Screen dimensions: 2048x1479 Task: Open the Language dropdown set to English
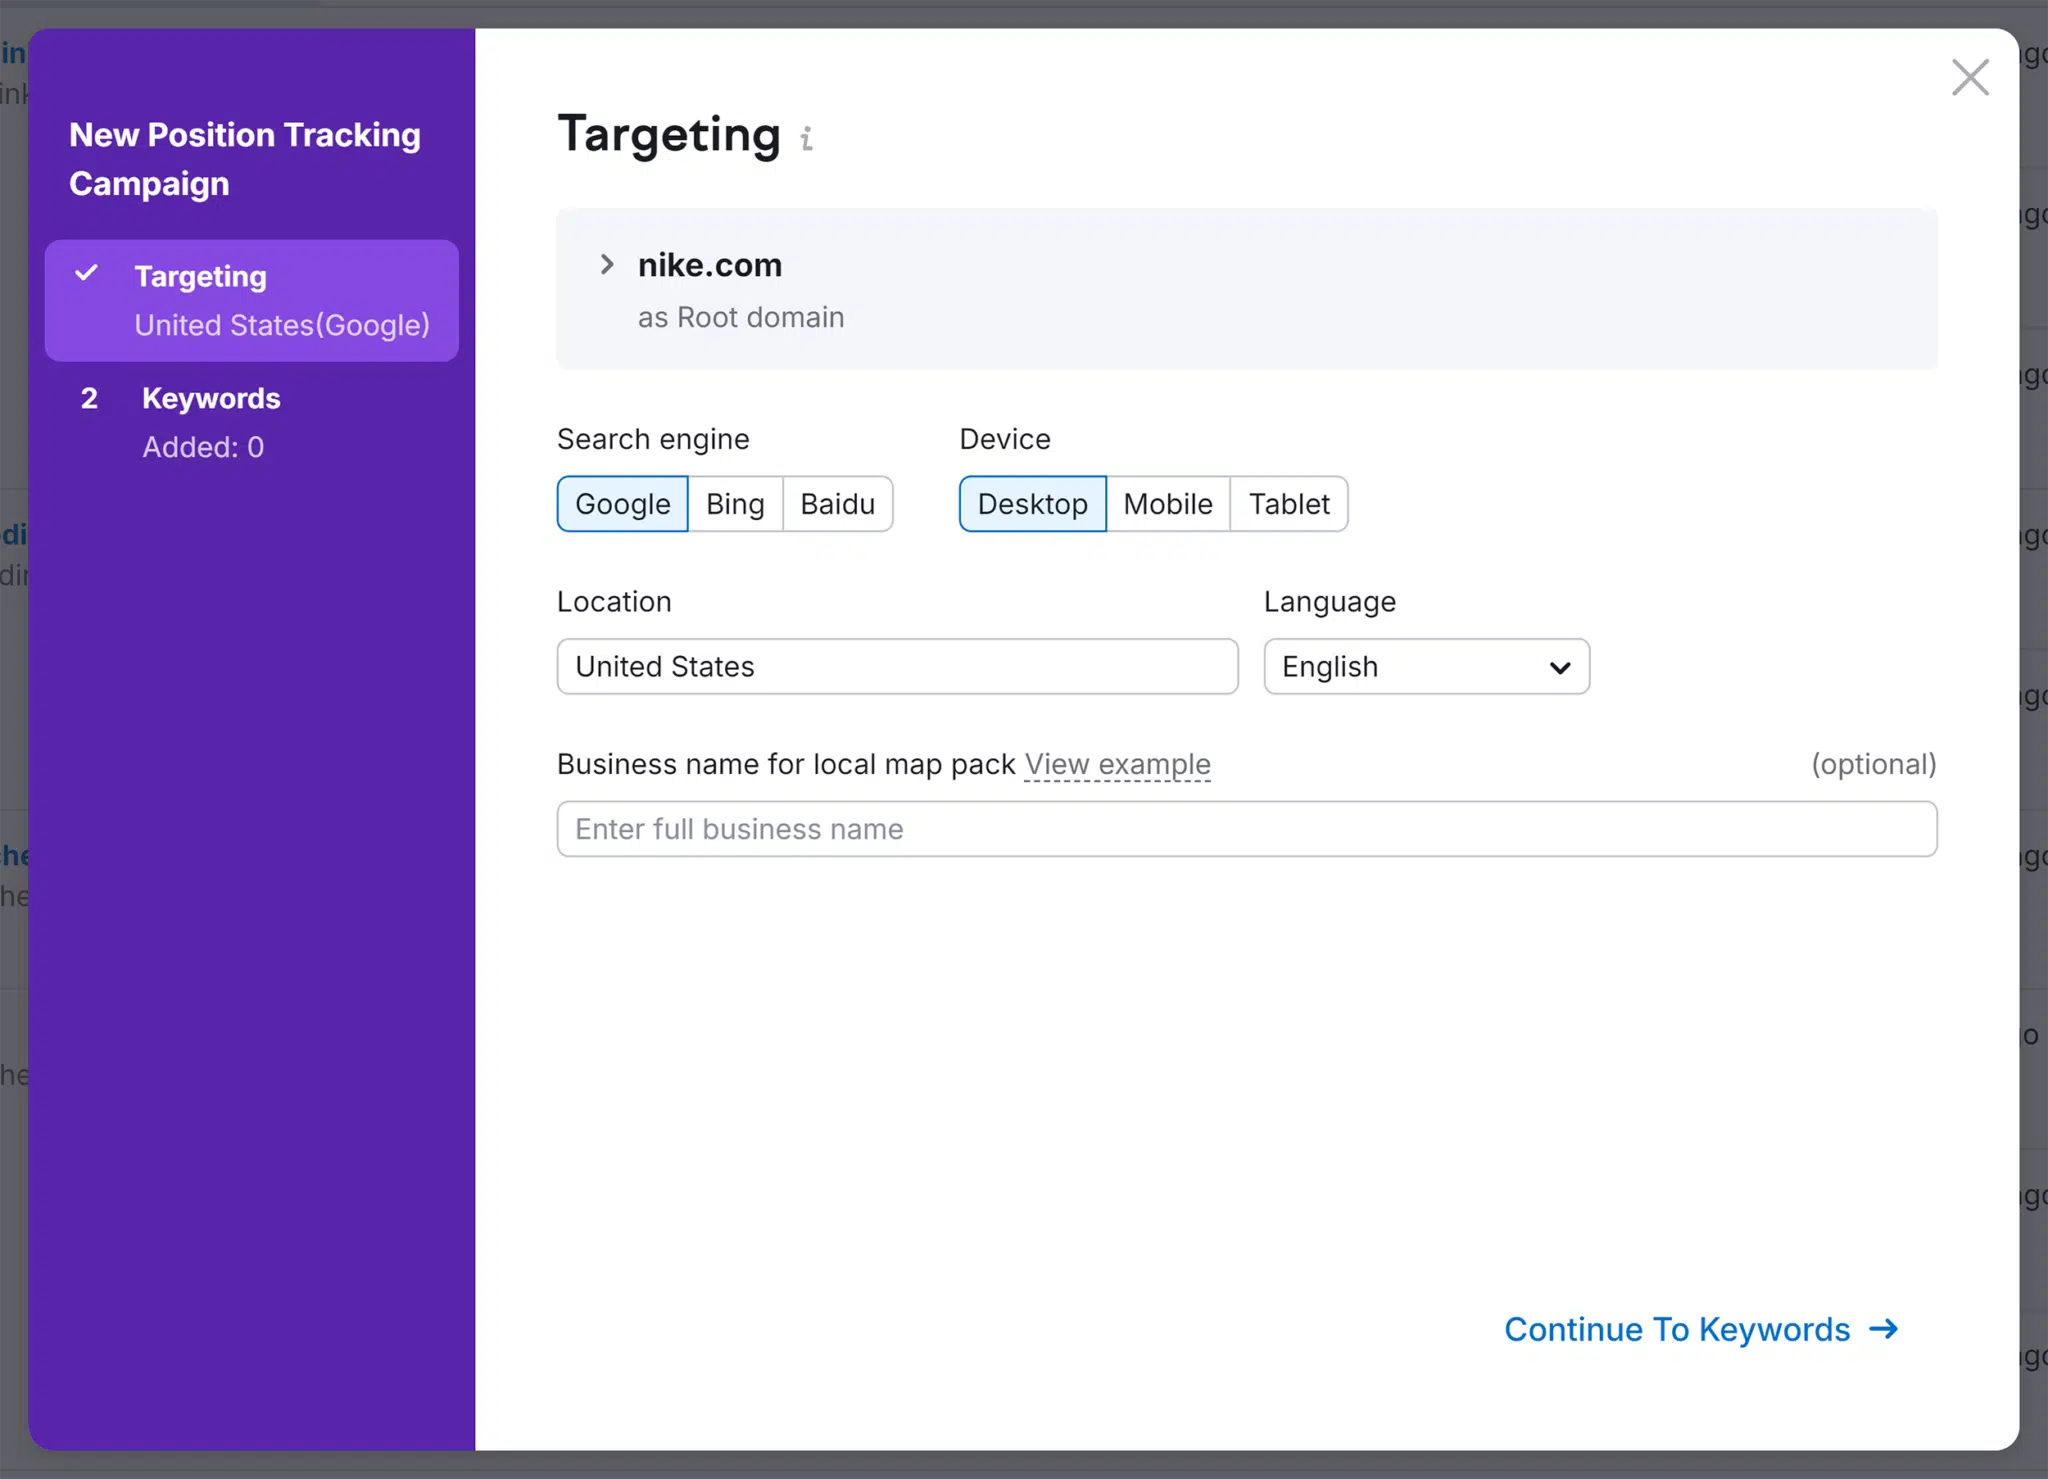click(x=1426, y=667)
